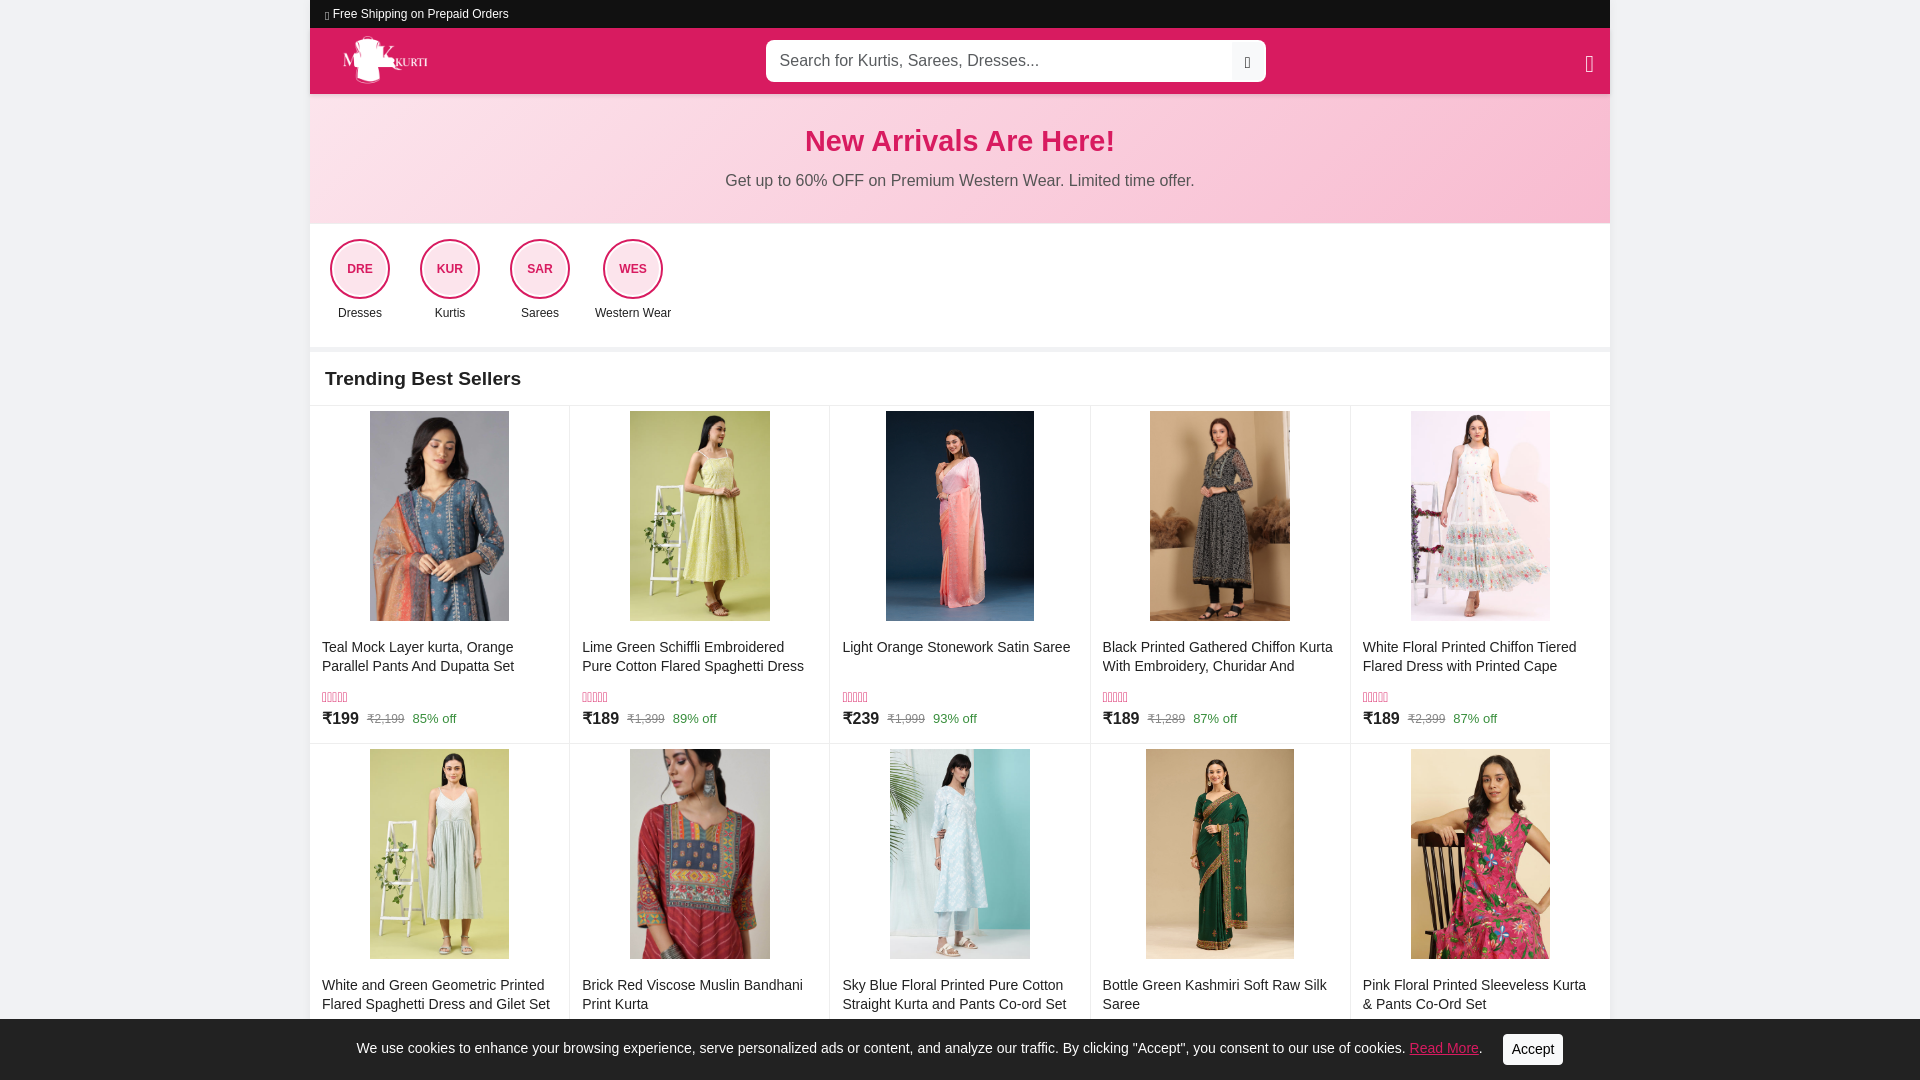Open the Sarees category circle
Viewport: 1920px width, 1080px height.
click(x=540, y=269)
